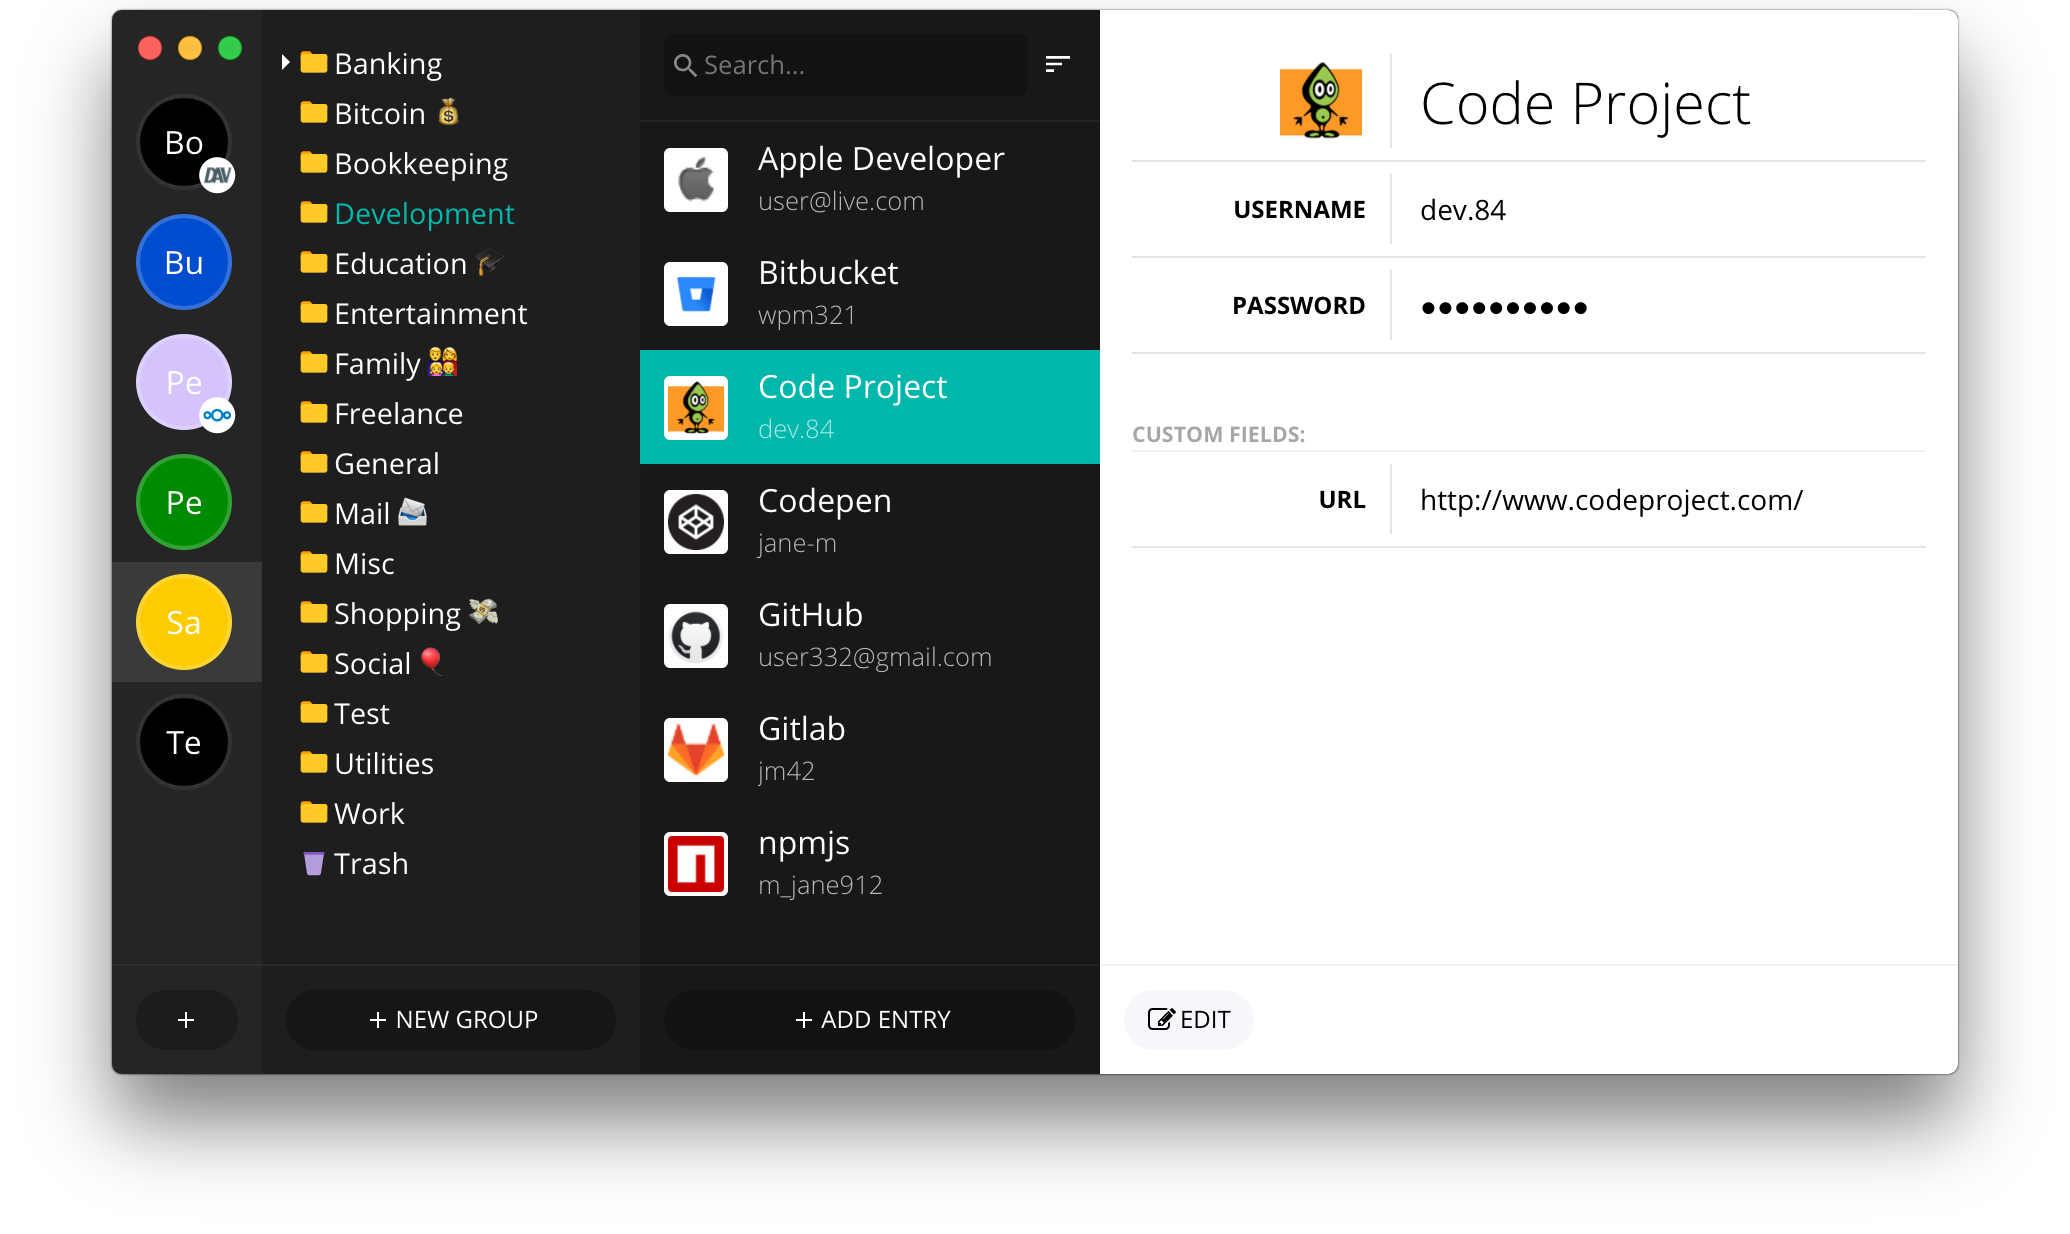This screenshot has width=2070, height=1234.
Task: Focus the Search entries field
Action: [x=845, y=65]
